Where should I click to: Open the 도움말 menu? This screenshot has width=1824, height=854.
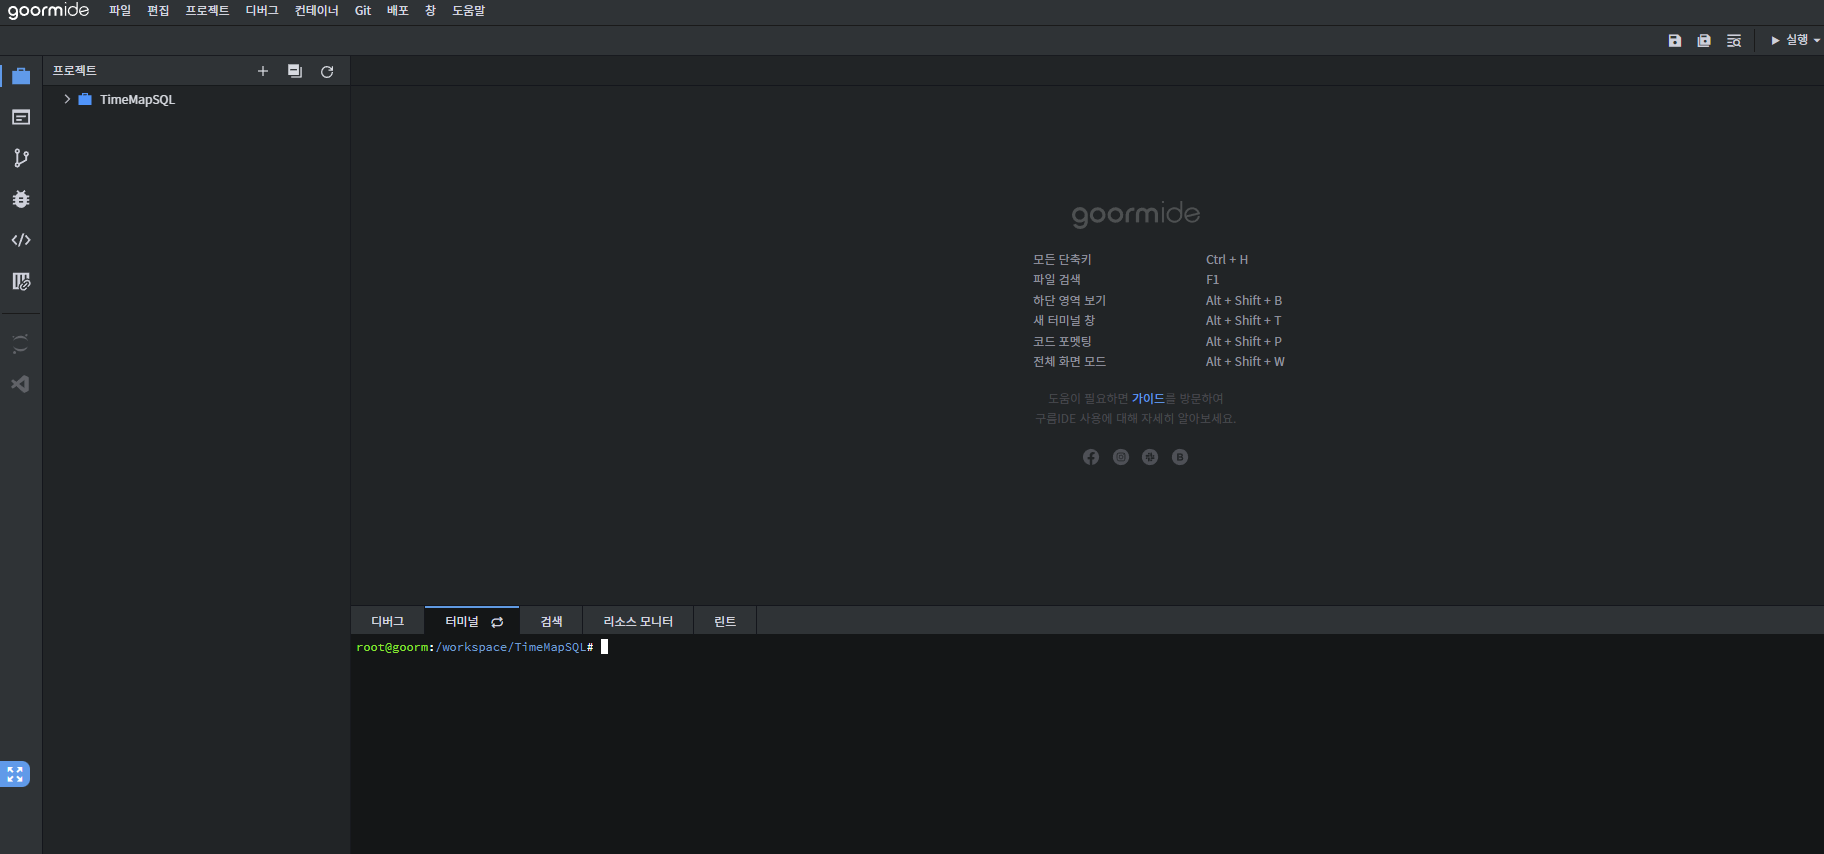pyautogui.click(x=468, y=11)
